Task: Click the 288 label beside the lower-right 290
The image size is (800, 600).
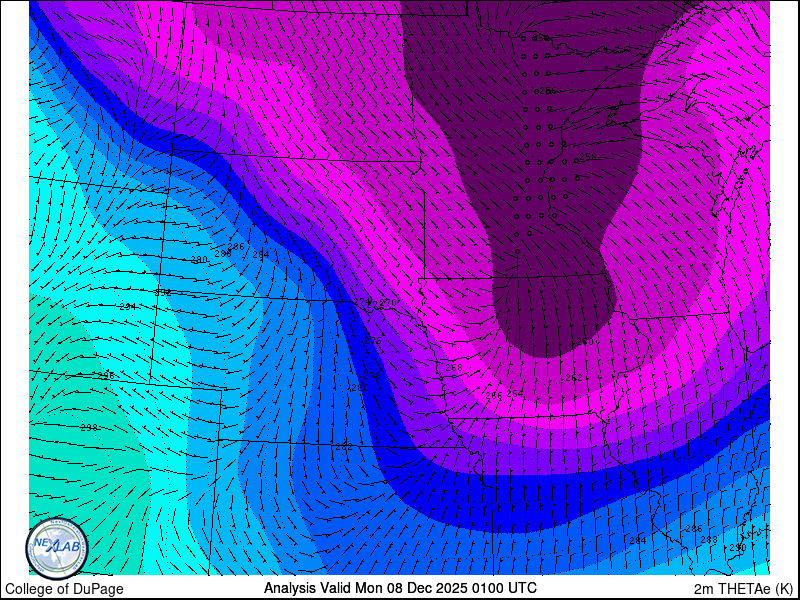Action: (x=709, y=540)
